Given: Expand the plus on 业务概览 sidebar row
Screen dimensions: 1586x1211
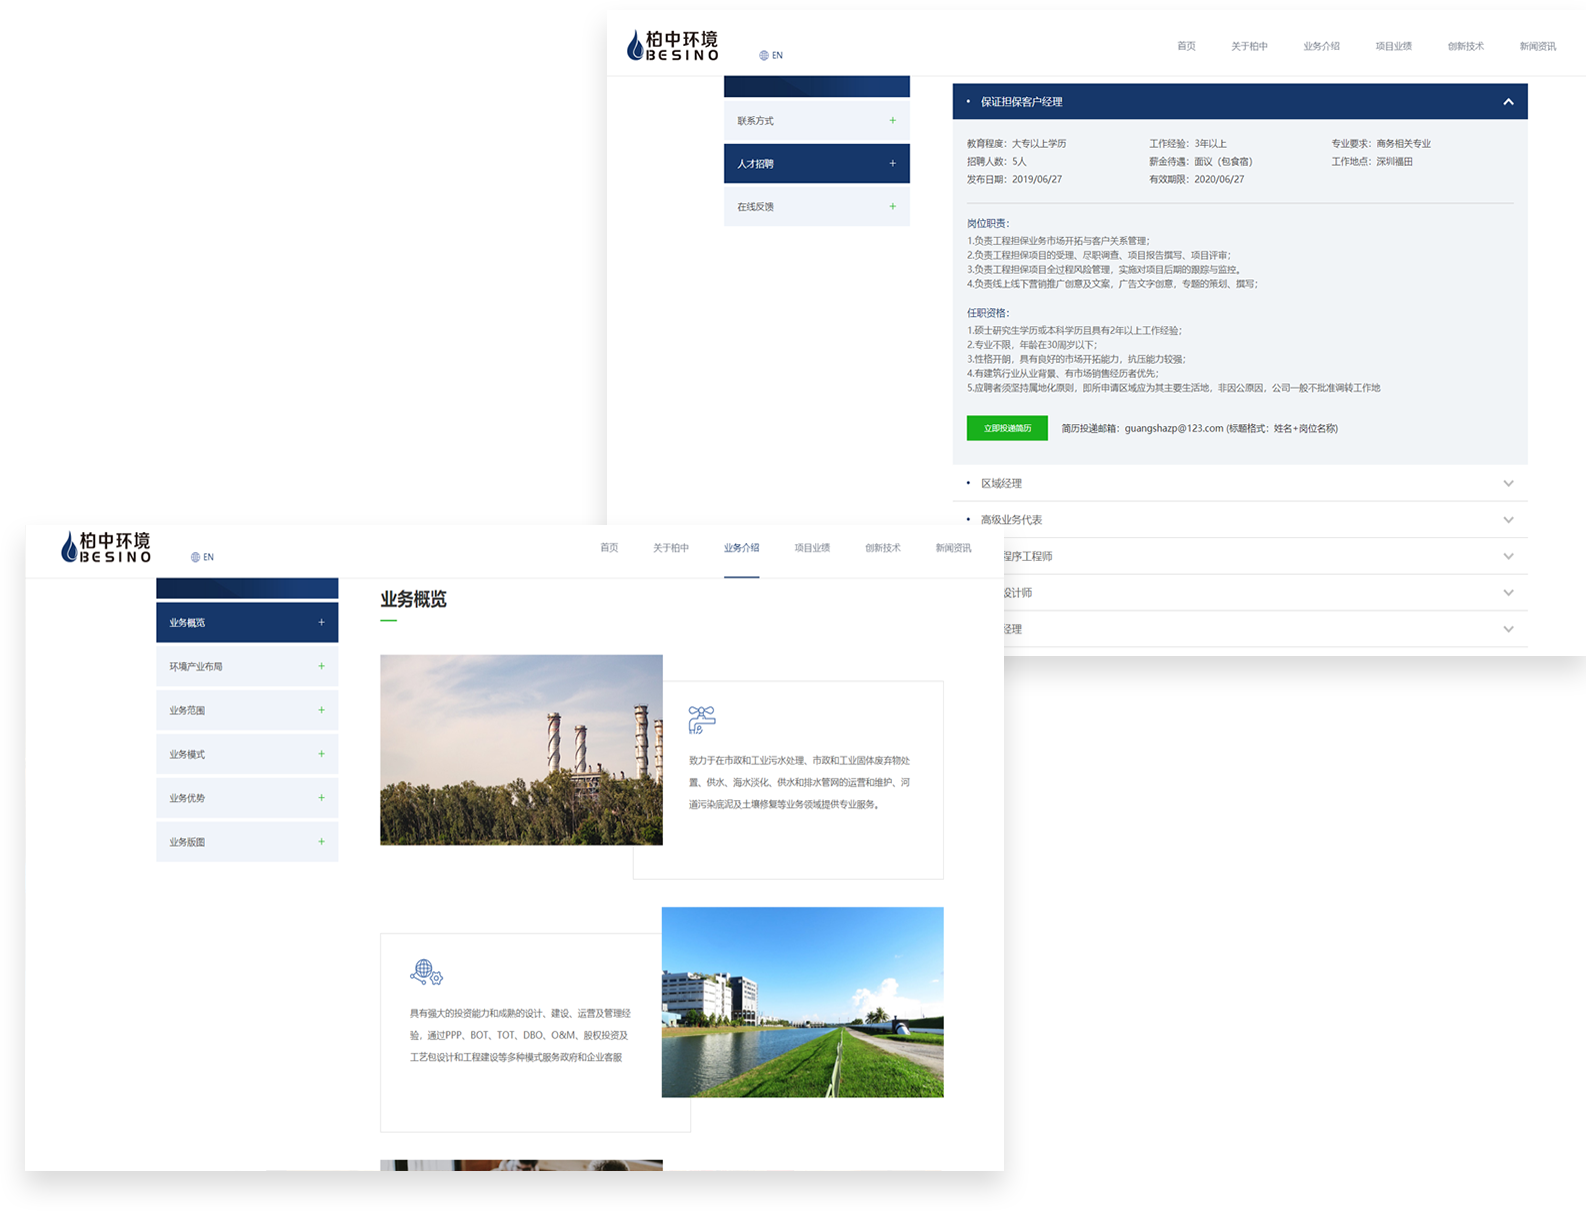Looking at the screenshot, I should pos(321,622).
